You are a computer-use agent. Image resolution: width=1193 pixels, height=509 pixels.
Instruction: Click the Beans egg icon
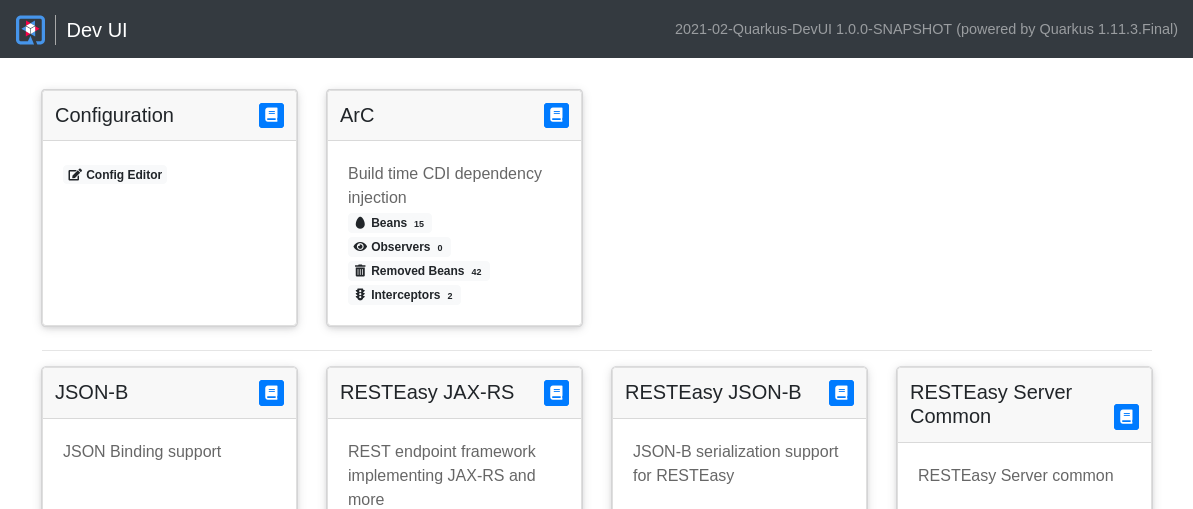coord(361,223)
